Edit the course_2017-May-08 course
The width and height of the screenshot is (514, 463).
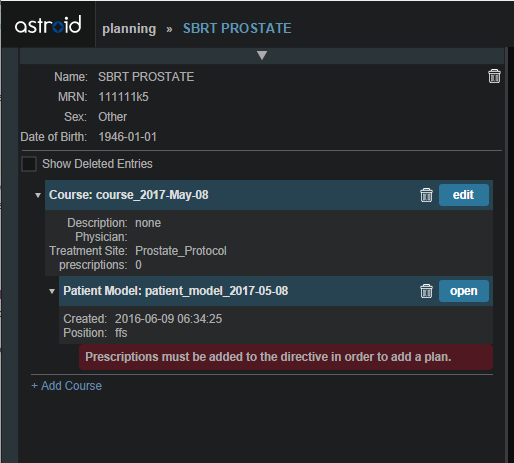click(464, 195)
